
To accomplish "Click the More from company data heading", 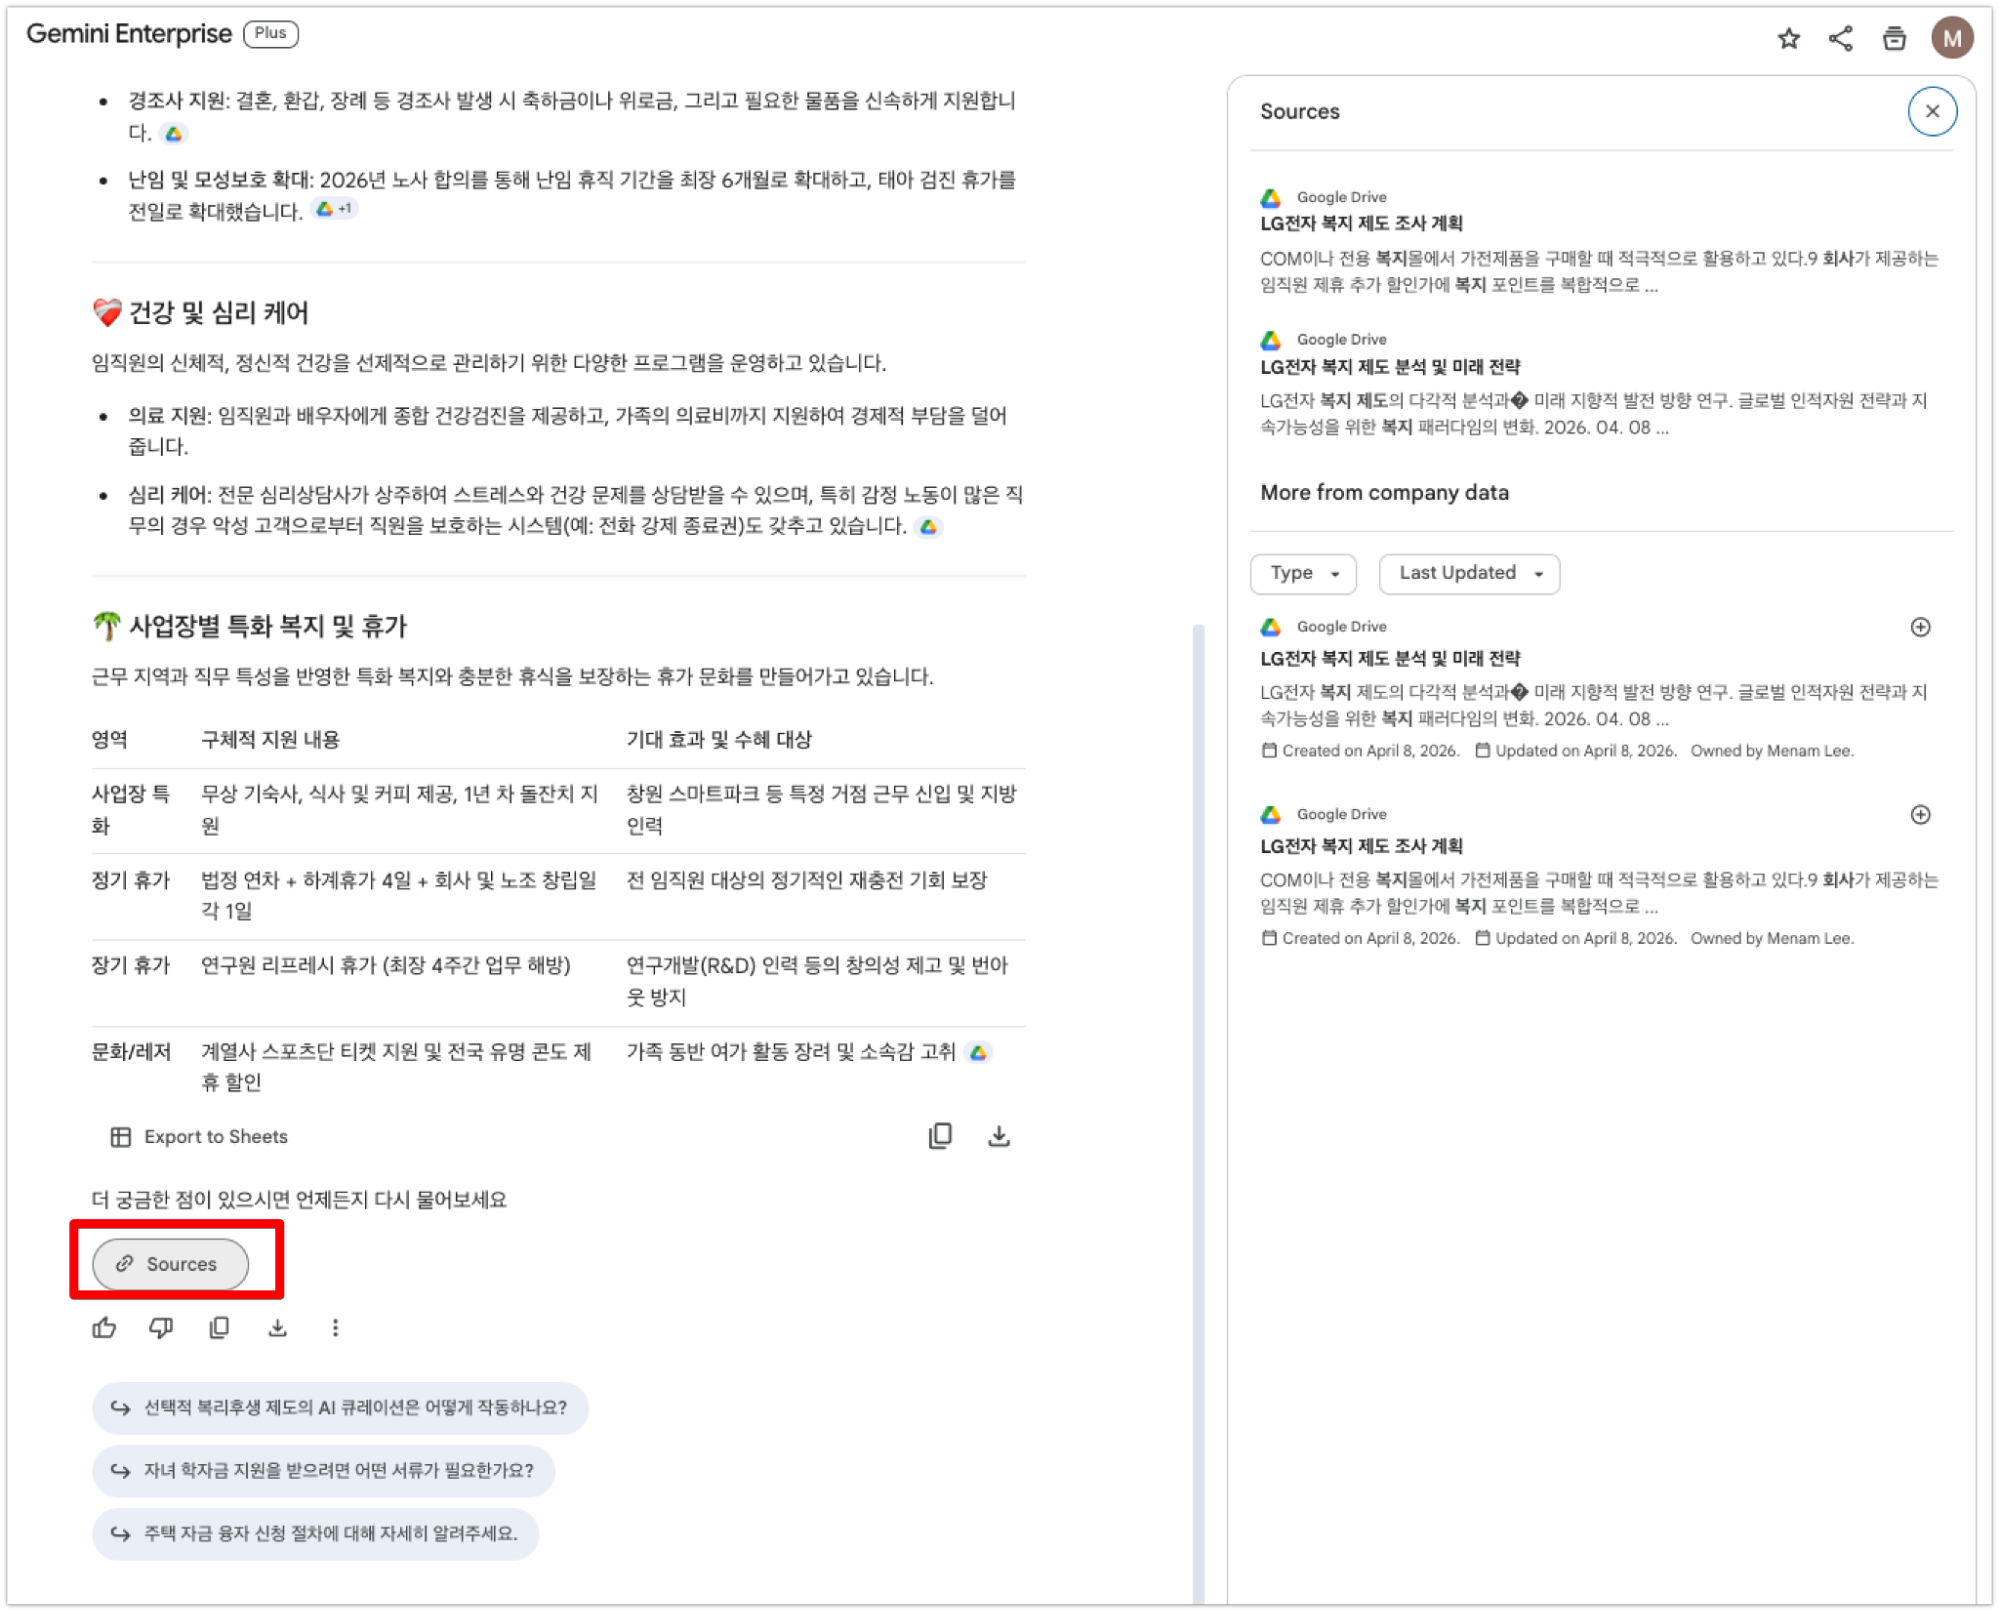I will (1384, 493).
